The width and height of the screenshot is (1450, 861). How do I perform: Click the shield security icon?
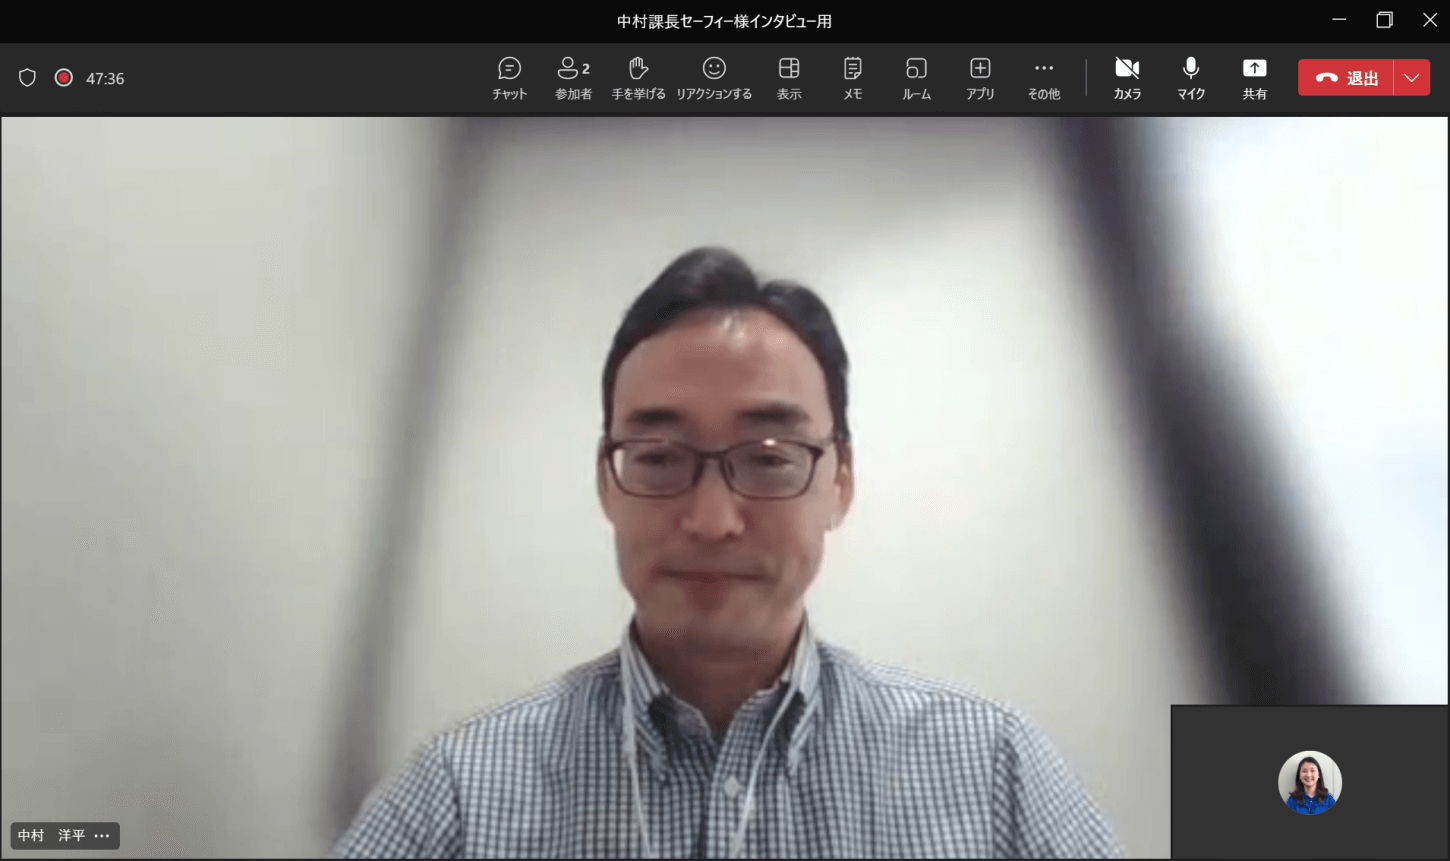[x=28, y=78]
